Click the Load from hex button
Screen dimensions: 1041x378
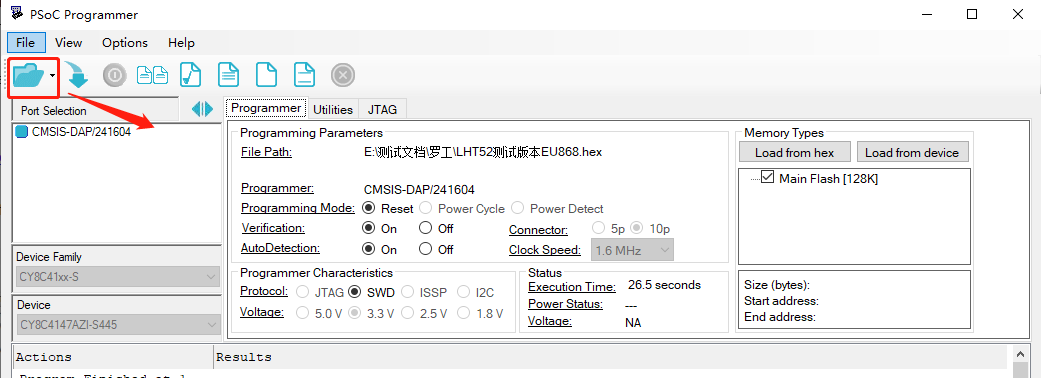tap(795, 152)
